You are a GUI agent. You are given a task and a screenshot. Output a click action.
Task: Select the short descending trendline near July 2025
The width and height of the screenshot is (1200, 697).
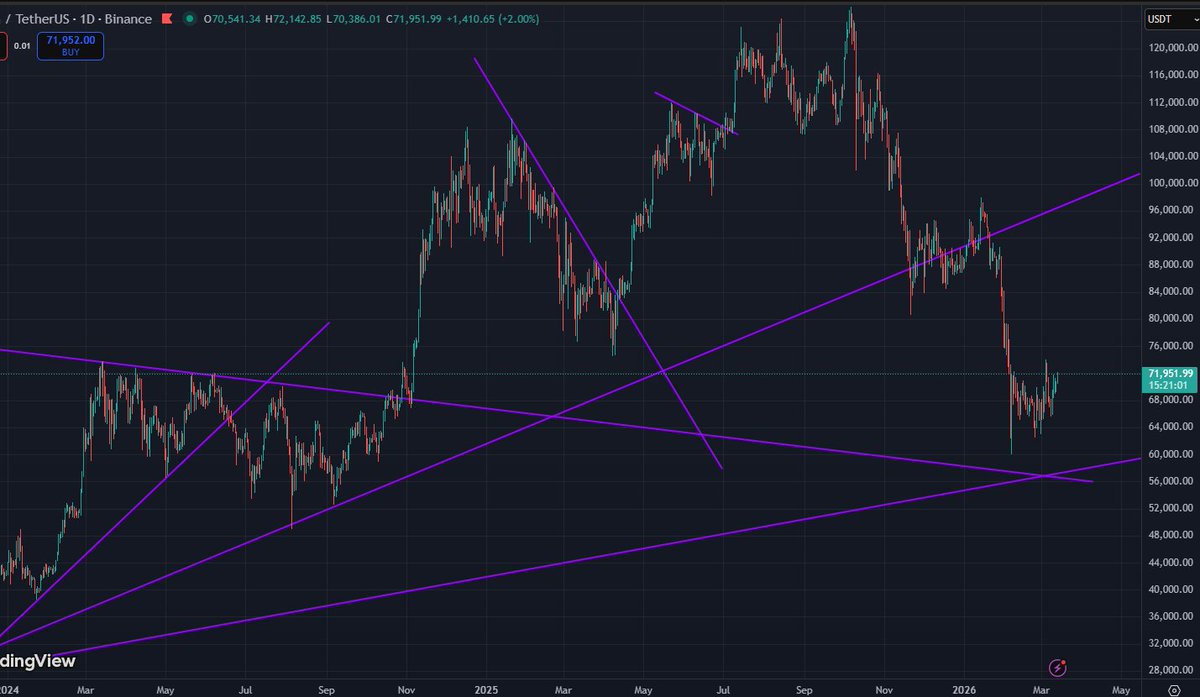pyautogui.click(x=696, y=113)
